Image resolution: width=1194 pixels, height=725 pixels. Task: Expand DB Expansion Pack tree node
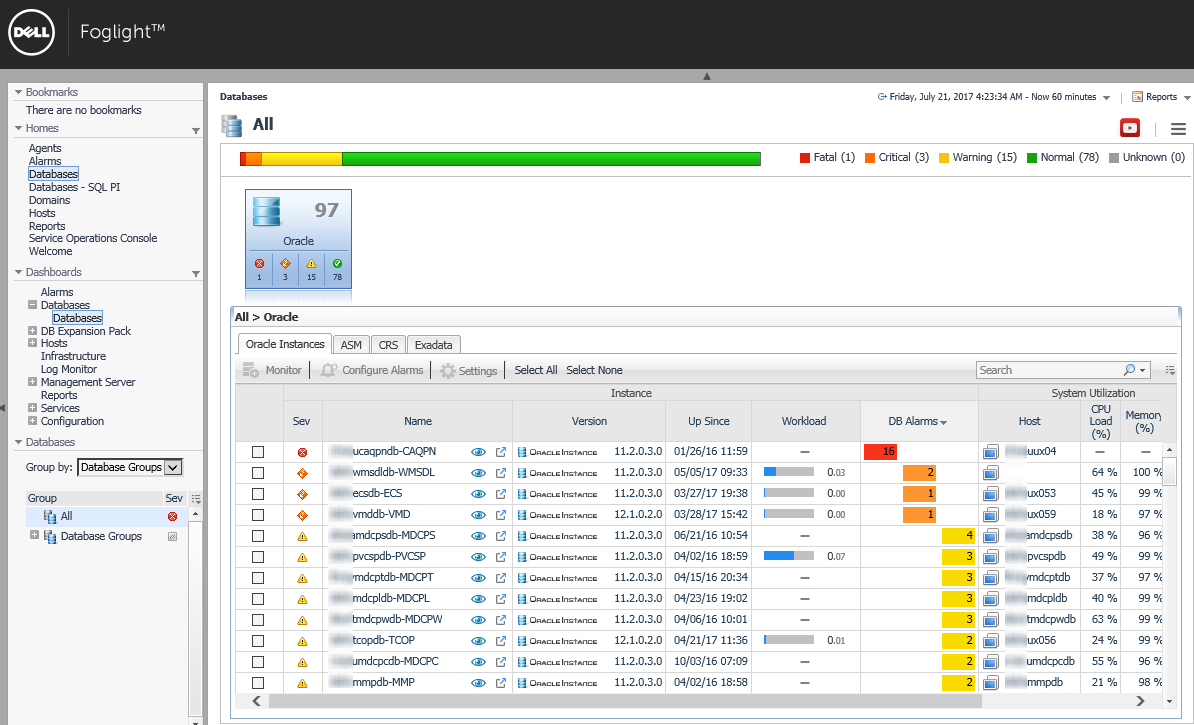[x=32, y=331]
